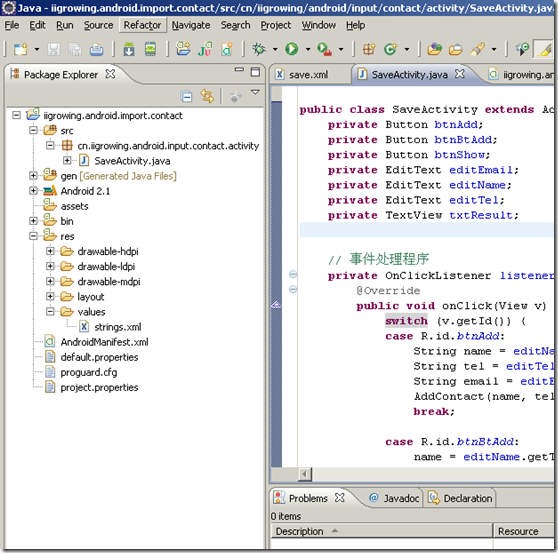Open the Android SDK Manager icon
This screenshot has height=553, width=558.
pos(129,49)
